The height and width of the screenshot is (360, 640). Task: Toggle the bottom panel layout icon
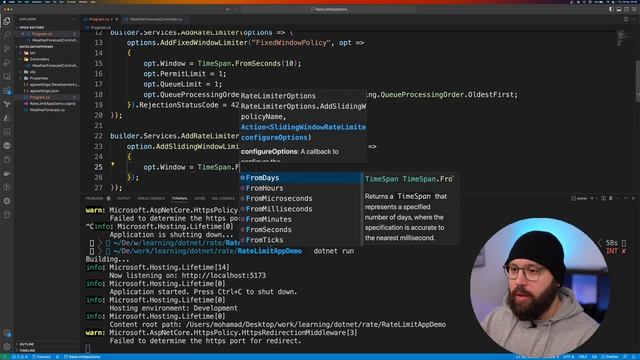[x=619, y=9]
